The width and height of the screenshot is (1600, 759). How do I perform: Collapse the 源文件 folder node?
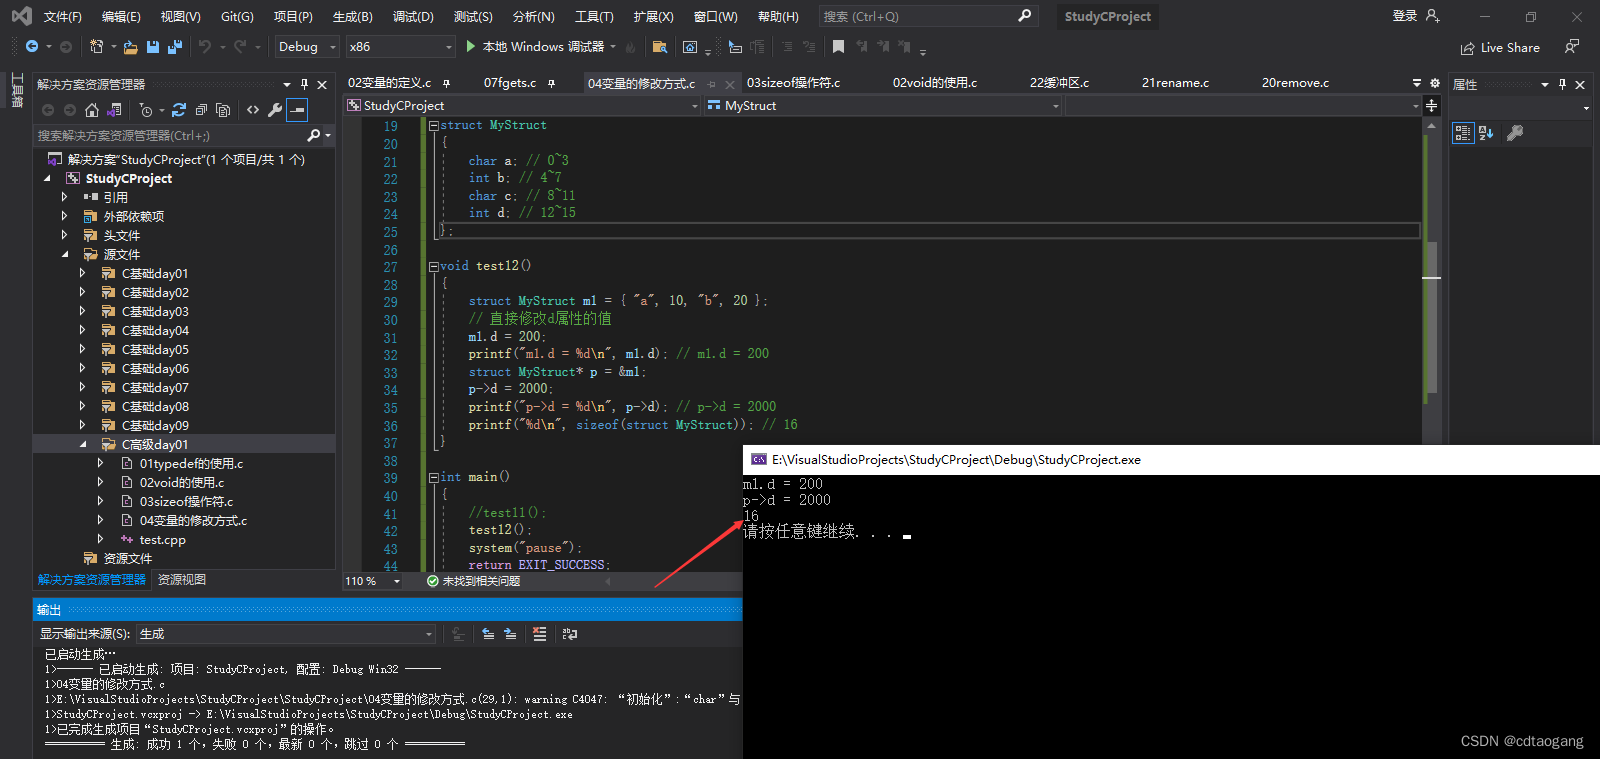click(64, 254)
